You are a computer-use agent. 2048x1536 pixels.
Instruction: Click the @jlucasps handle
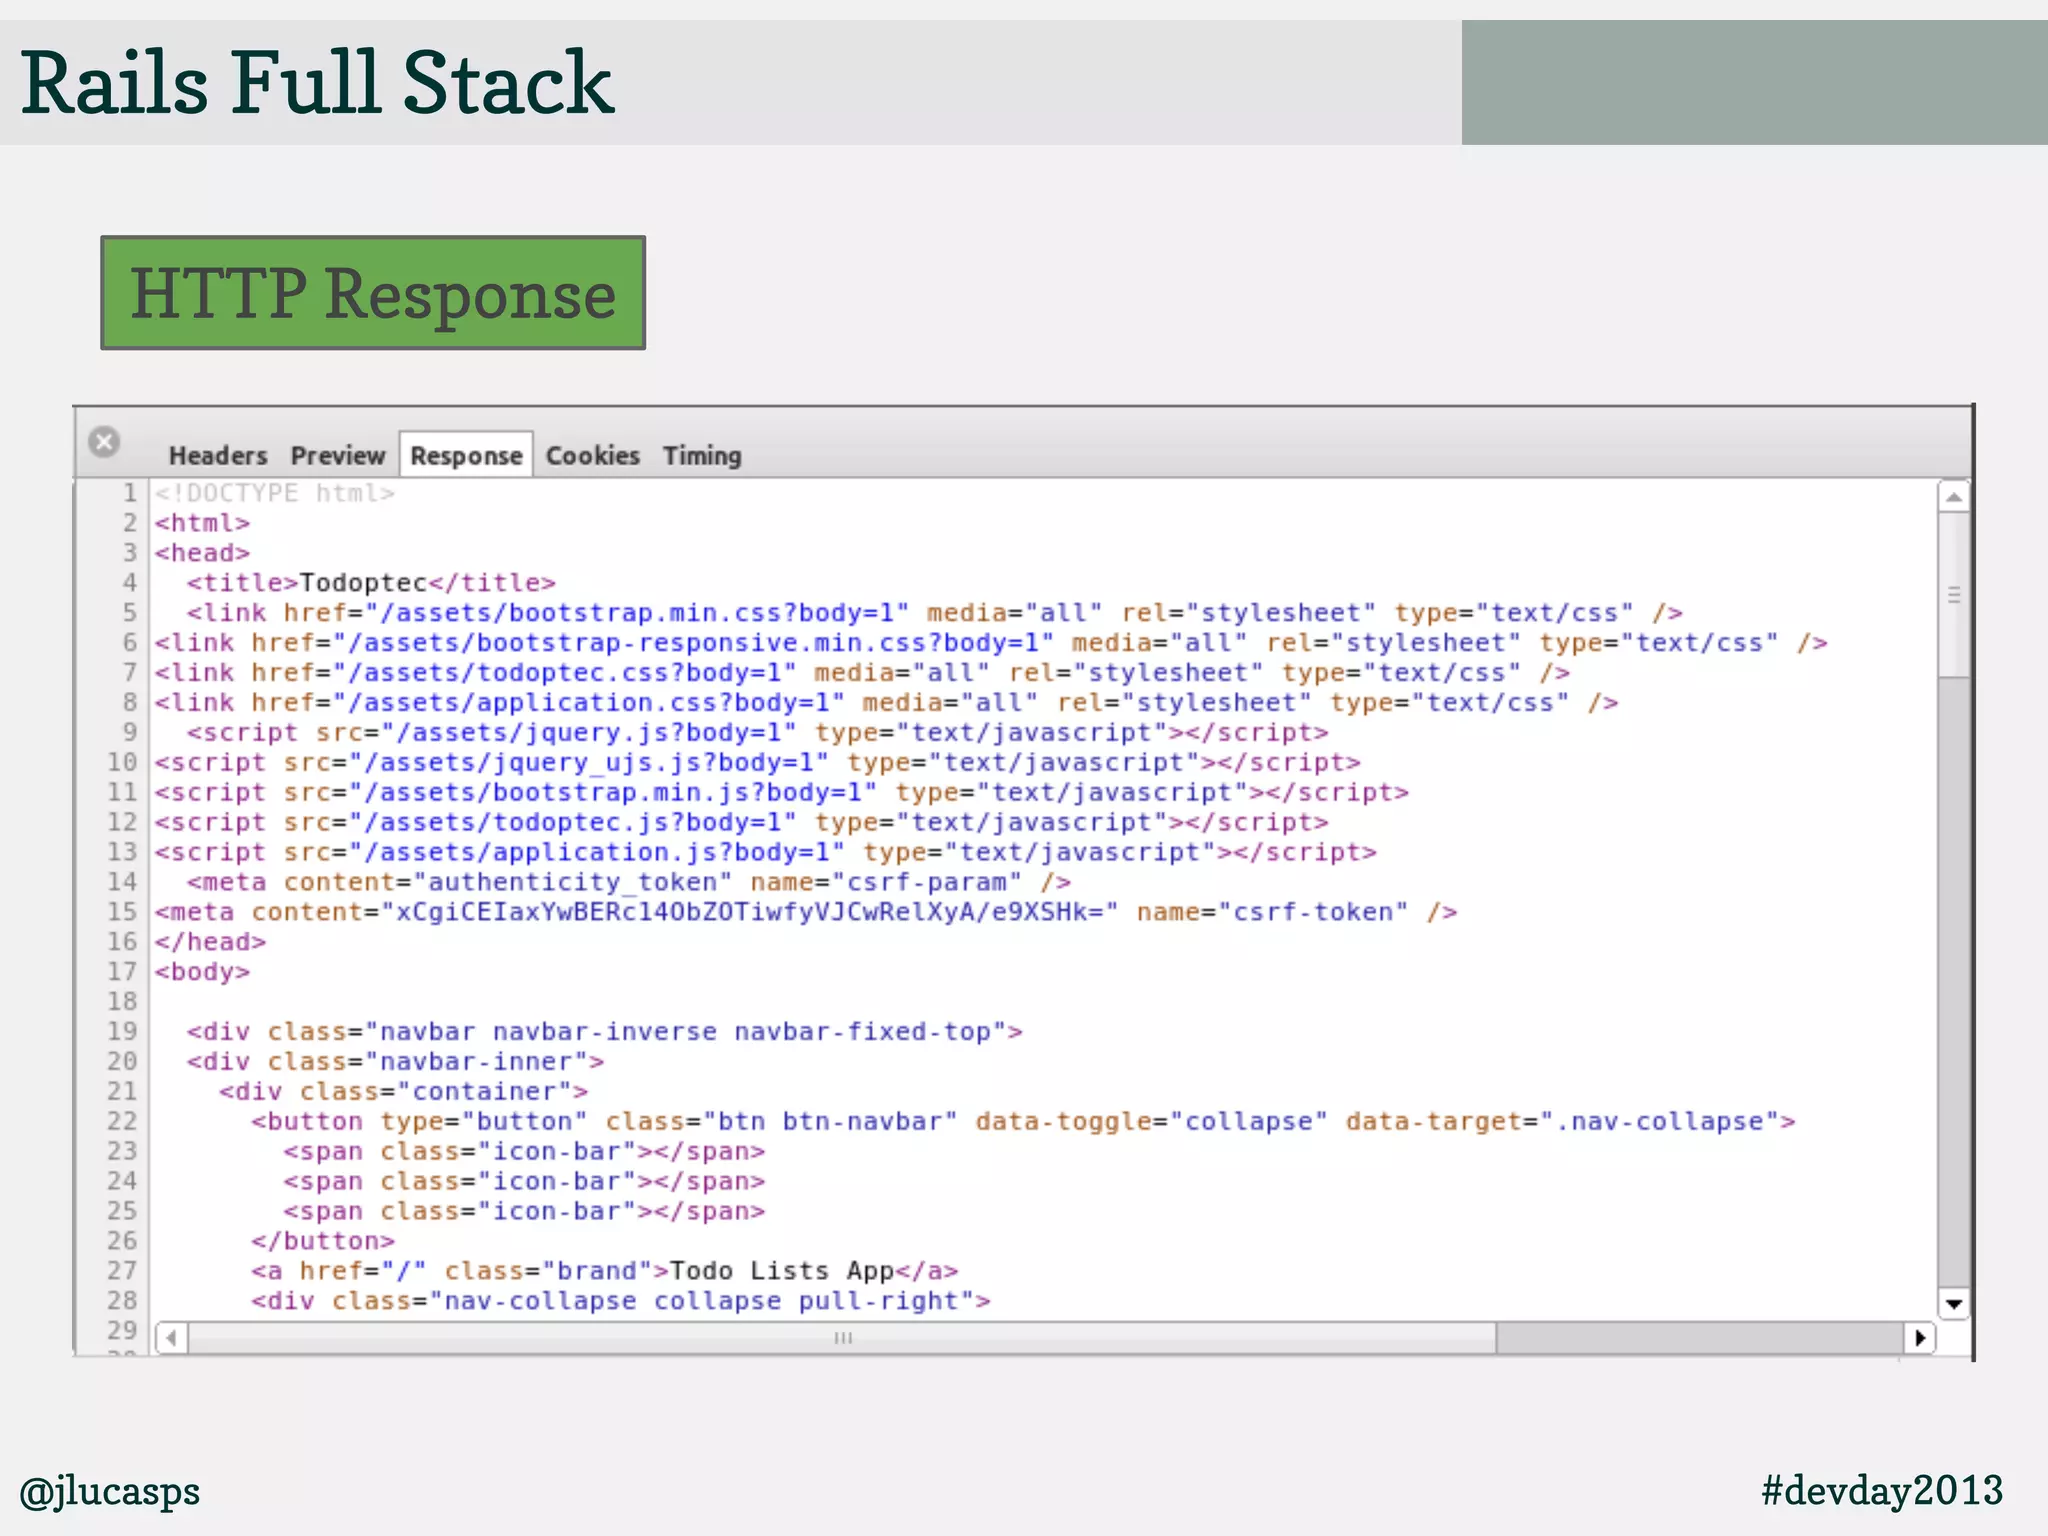(x=110, y=1491)
